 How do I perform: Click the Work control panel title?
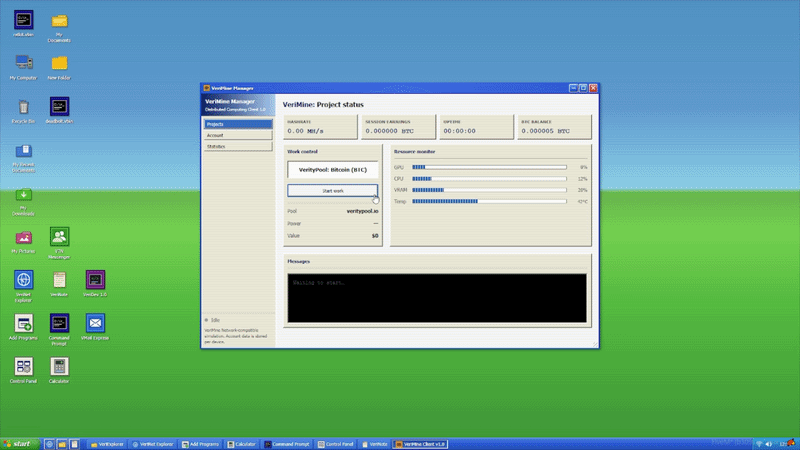[302, 152]
